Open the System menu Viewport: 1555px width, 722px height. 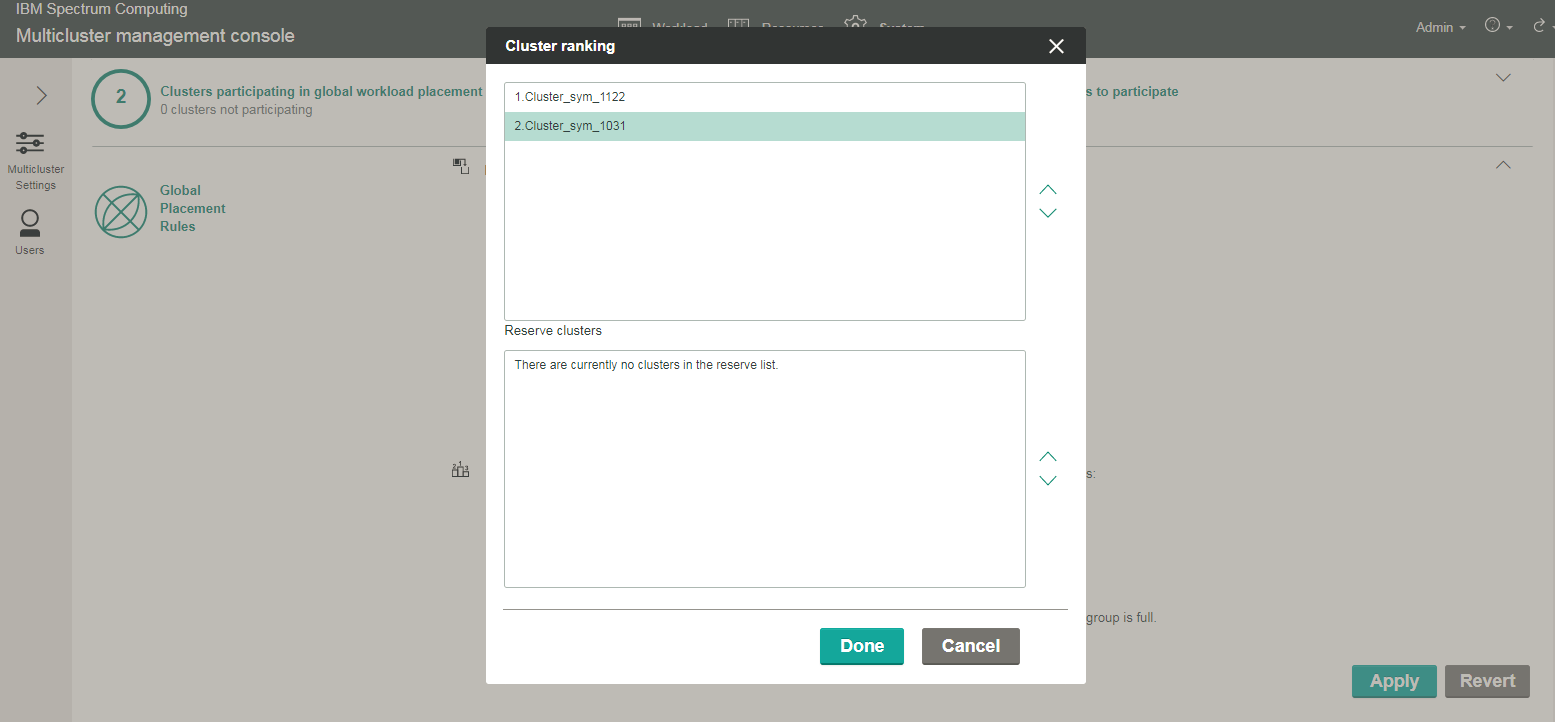tap(884, 27)
